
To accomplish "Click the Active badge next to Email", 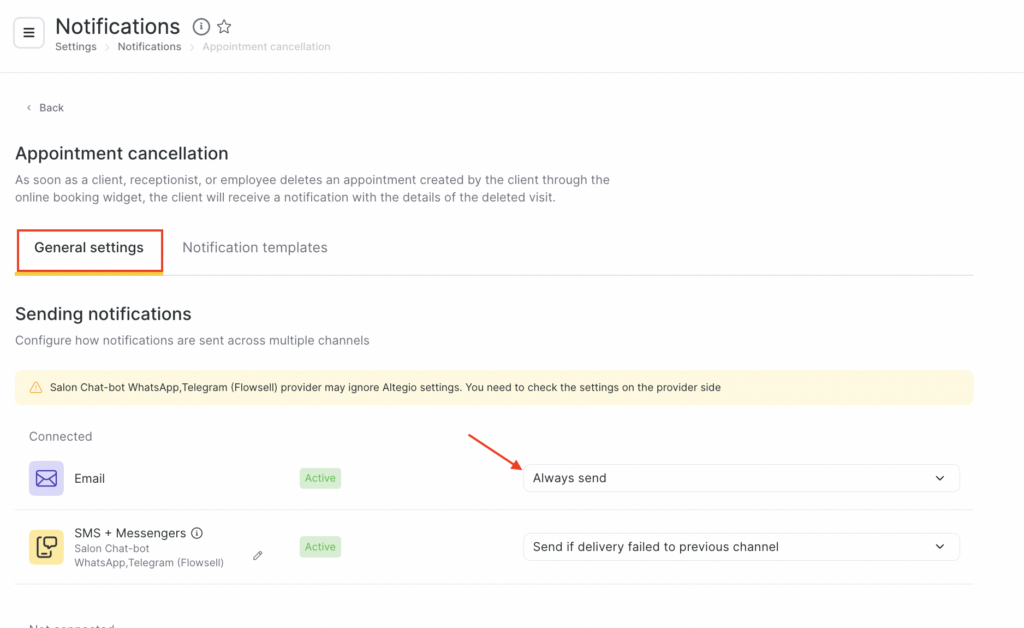I will 320,478.
